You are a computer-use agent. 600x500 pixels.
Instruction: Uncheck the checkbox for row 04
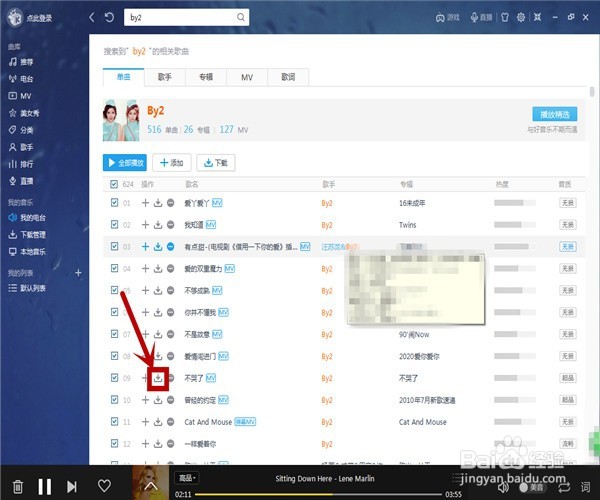click(114, 268)
